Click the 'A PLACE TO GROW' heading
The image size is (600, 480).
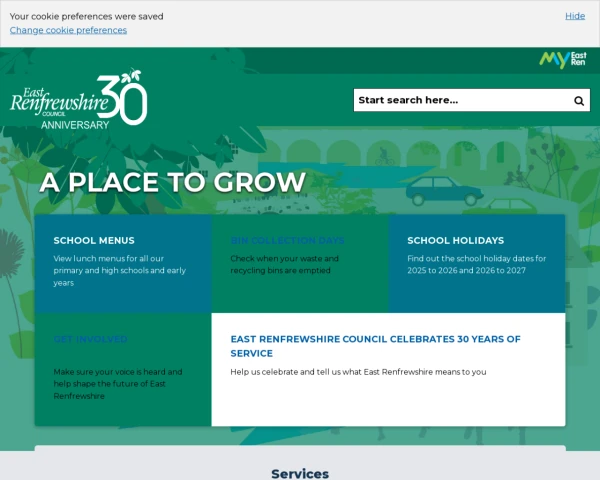pyautogui.click(x=173, y=182)
